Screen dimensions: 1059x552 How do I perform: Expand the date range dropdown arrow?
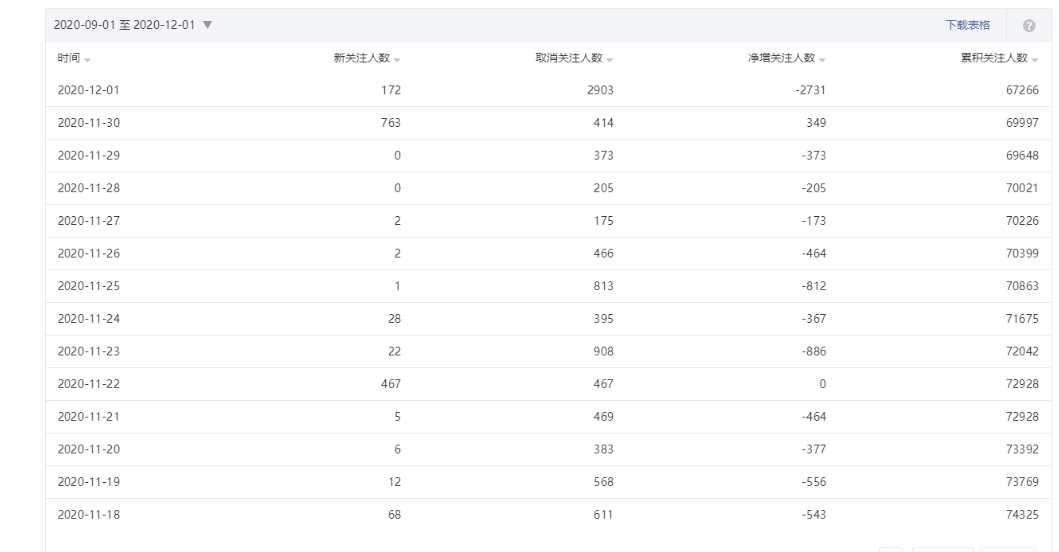coord(207,25)
